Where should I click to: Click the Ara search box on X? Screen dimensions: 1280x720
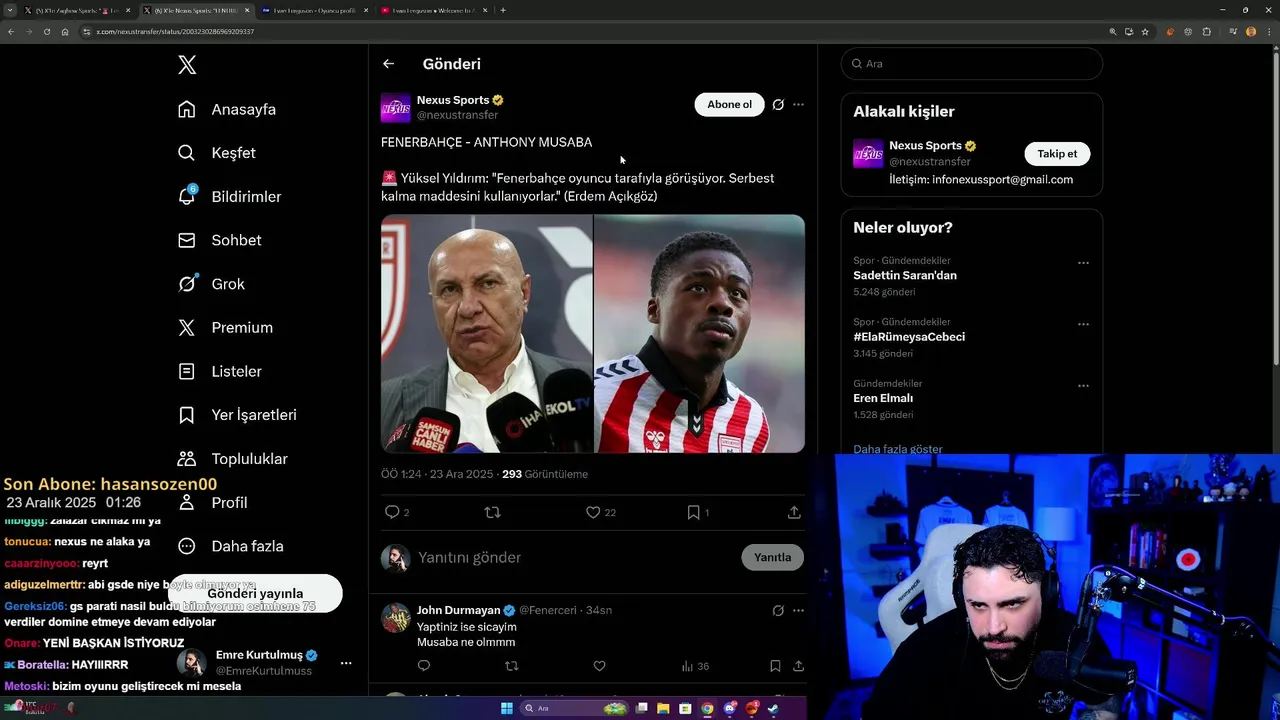tap(971, 63)
